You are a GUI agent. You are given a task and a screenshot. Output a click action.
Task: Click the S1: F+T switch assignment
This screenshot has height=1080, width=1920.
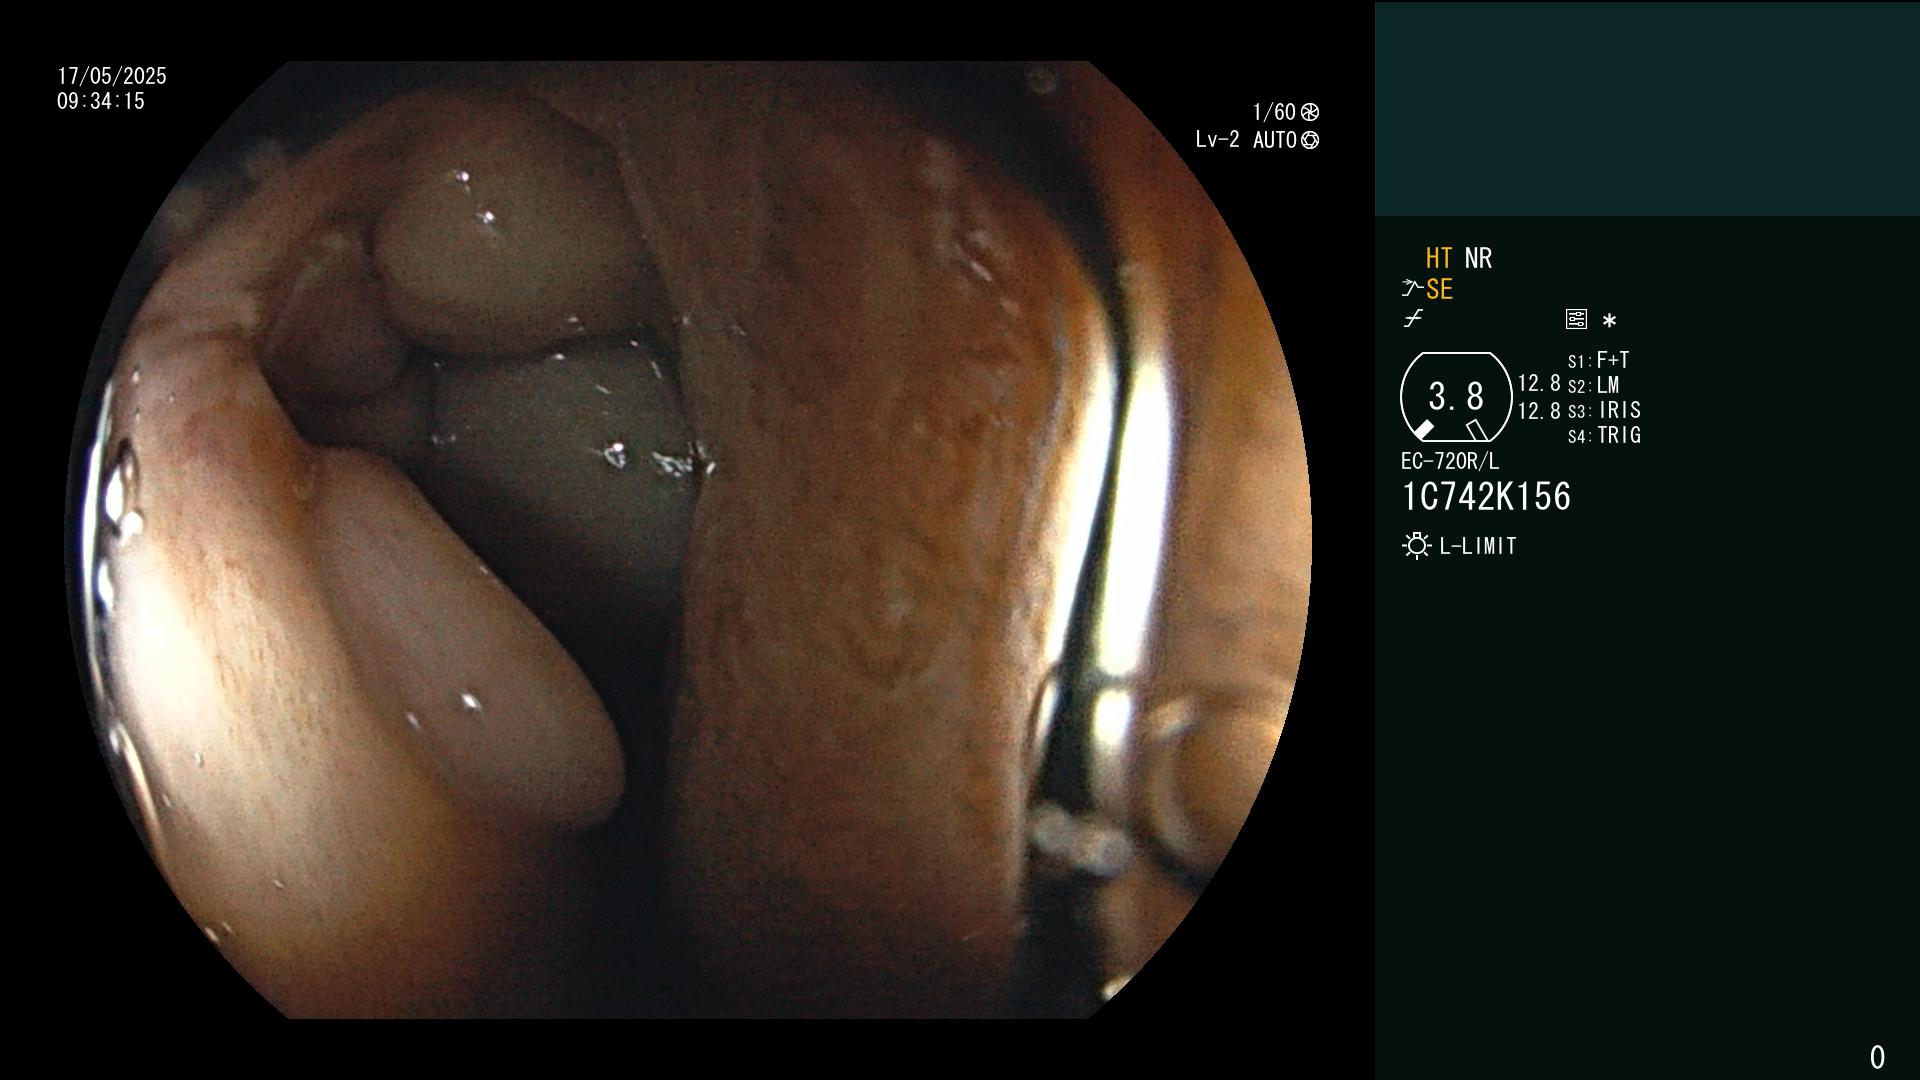pos(1599,360)
